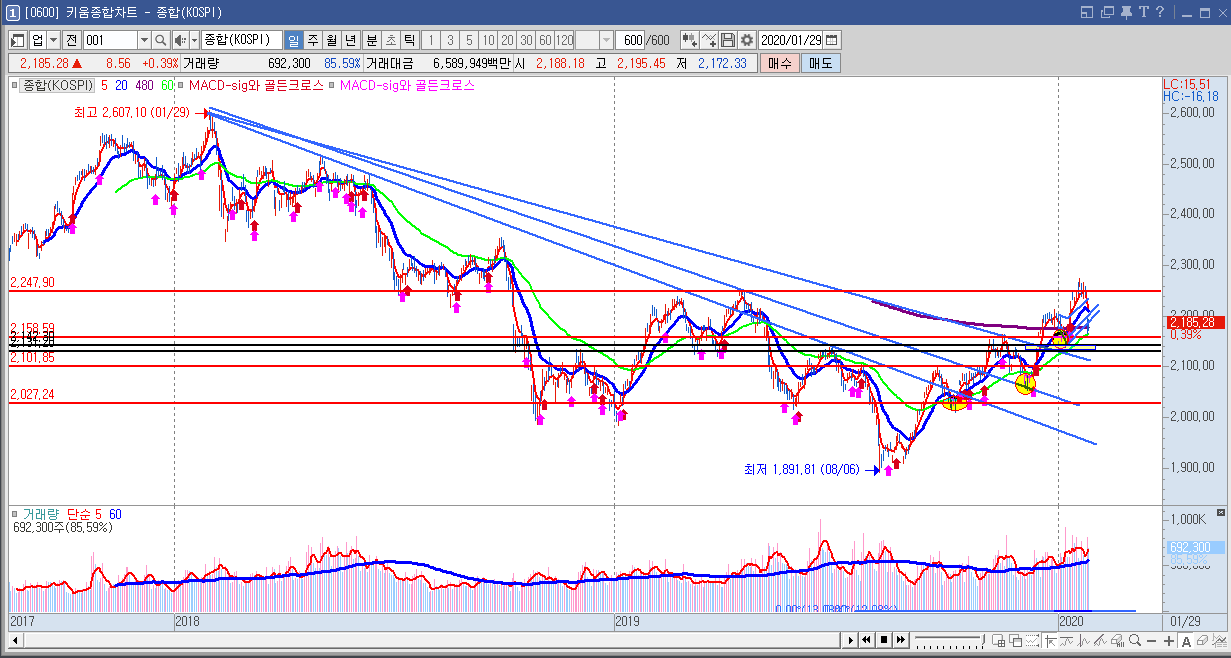Click the 거래량 volume panel label
1231x658 pixels.
43,514
